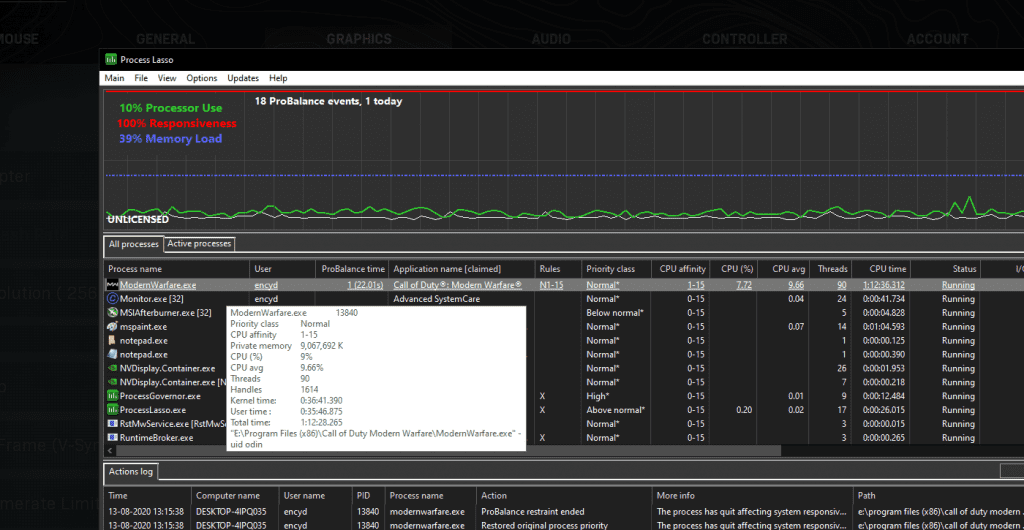
Task: Click the notepad.exe icon with 0:00:00.390 CPU time
Action: [112, 354]
